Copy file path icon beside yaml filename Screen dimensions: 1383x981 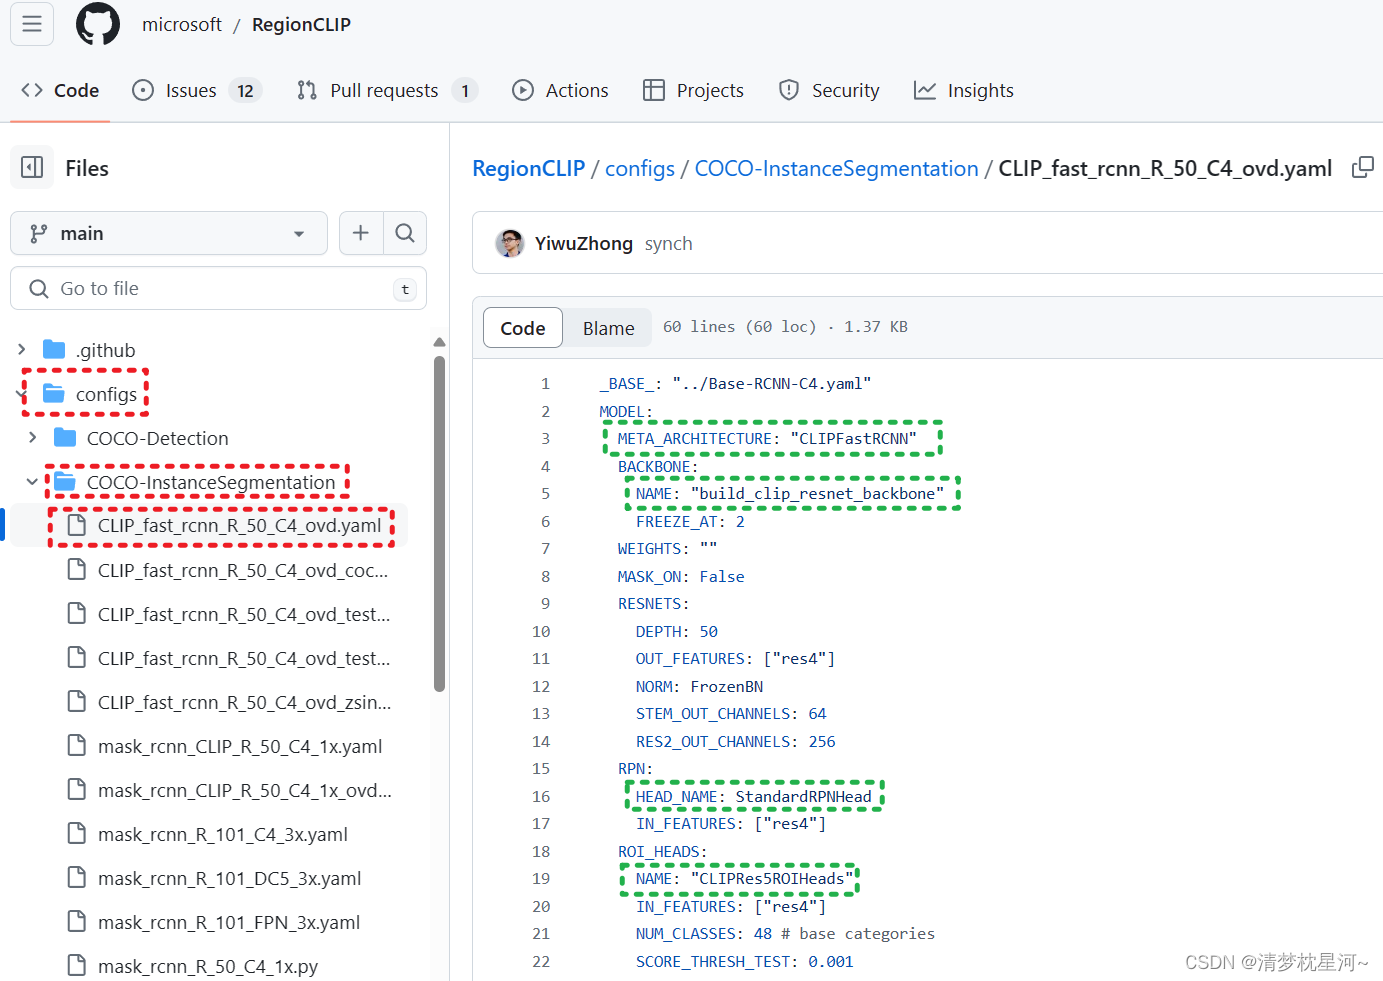pos(1362,168)
